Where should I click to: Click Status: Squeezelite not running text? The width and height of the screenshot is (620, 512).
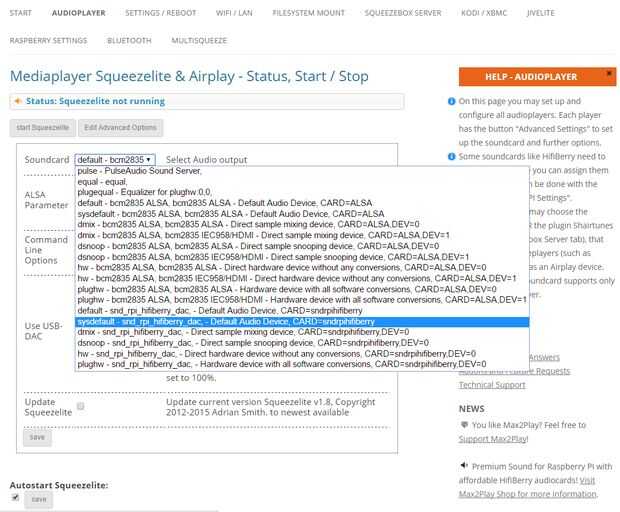[x=95, y=101]
